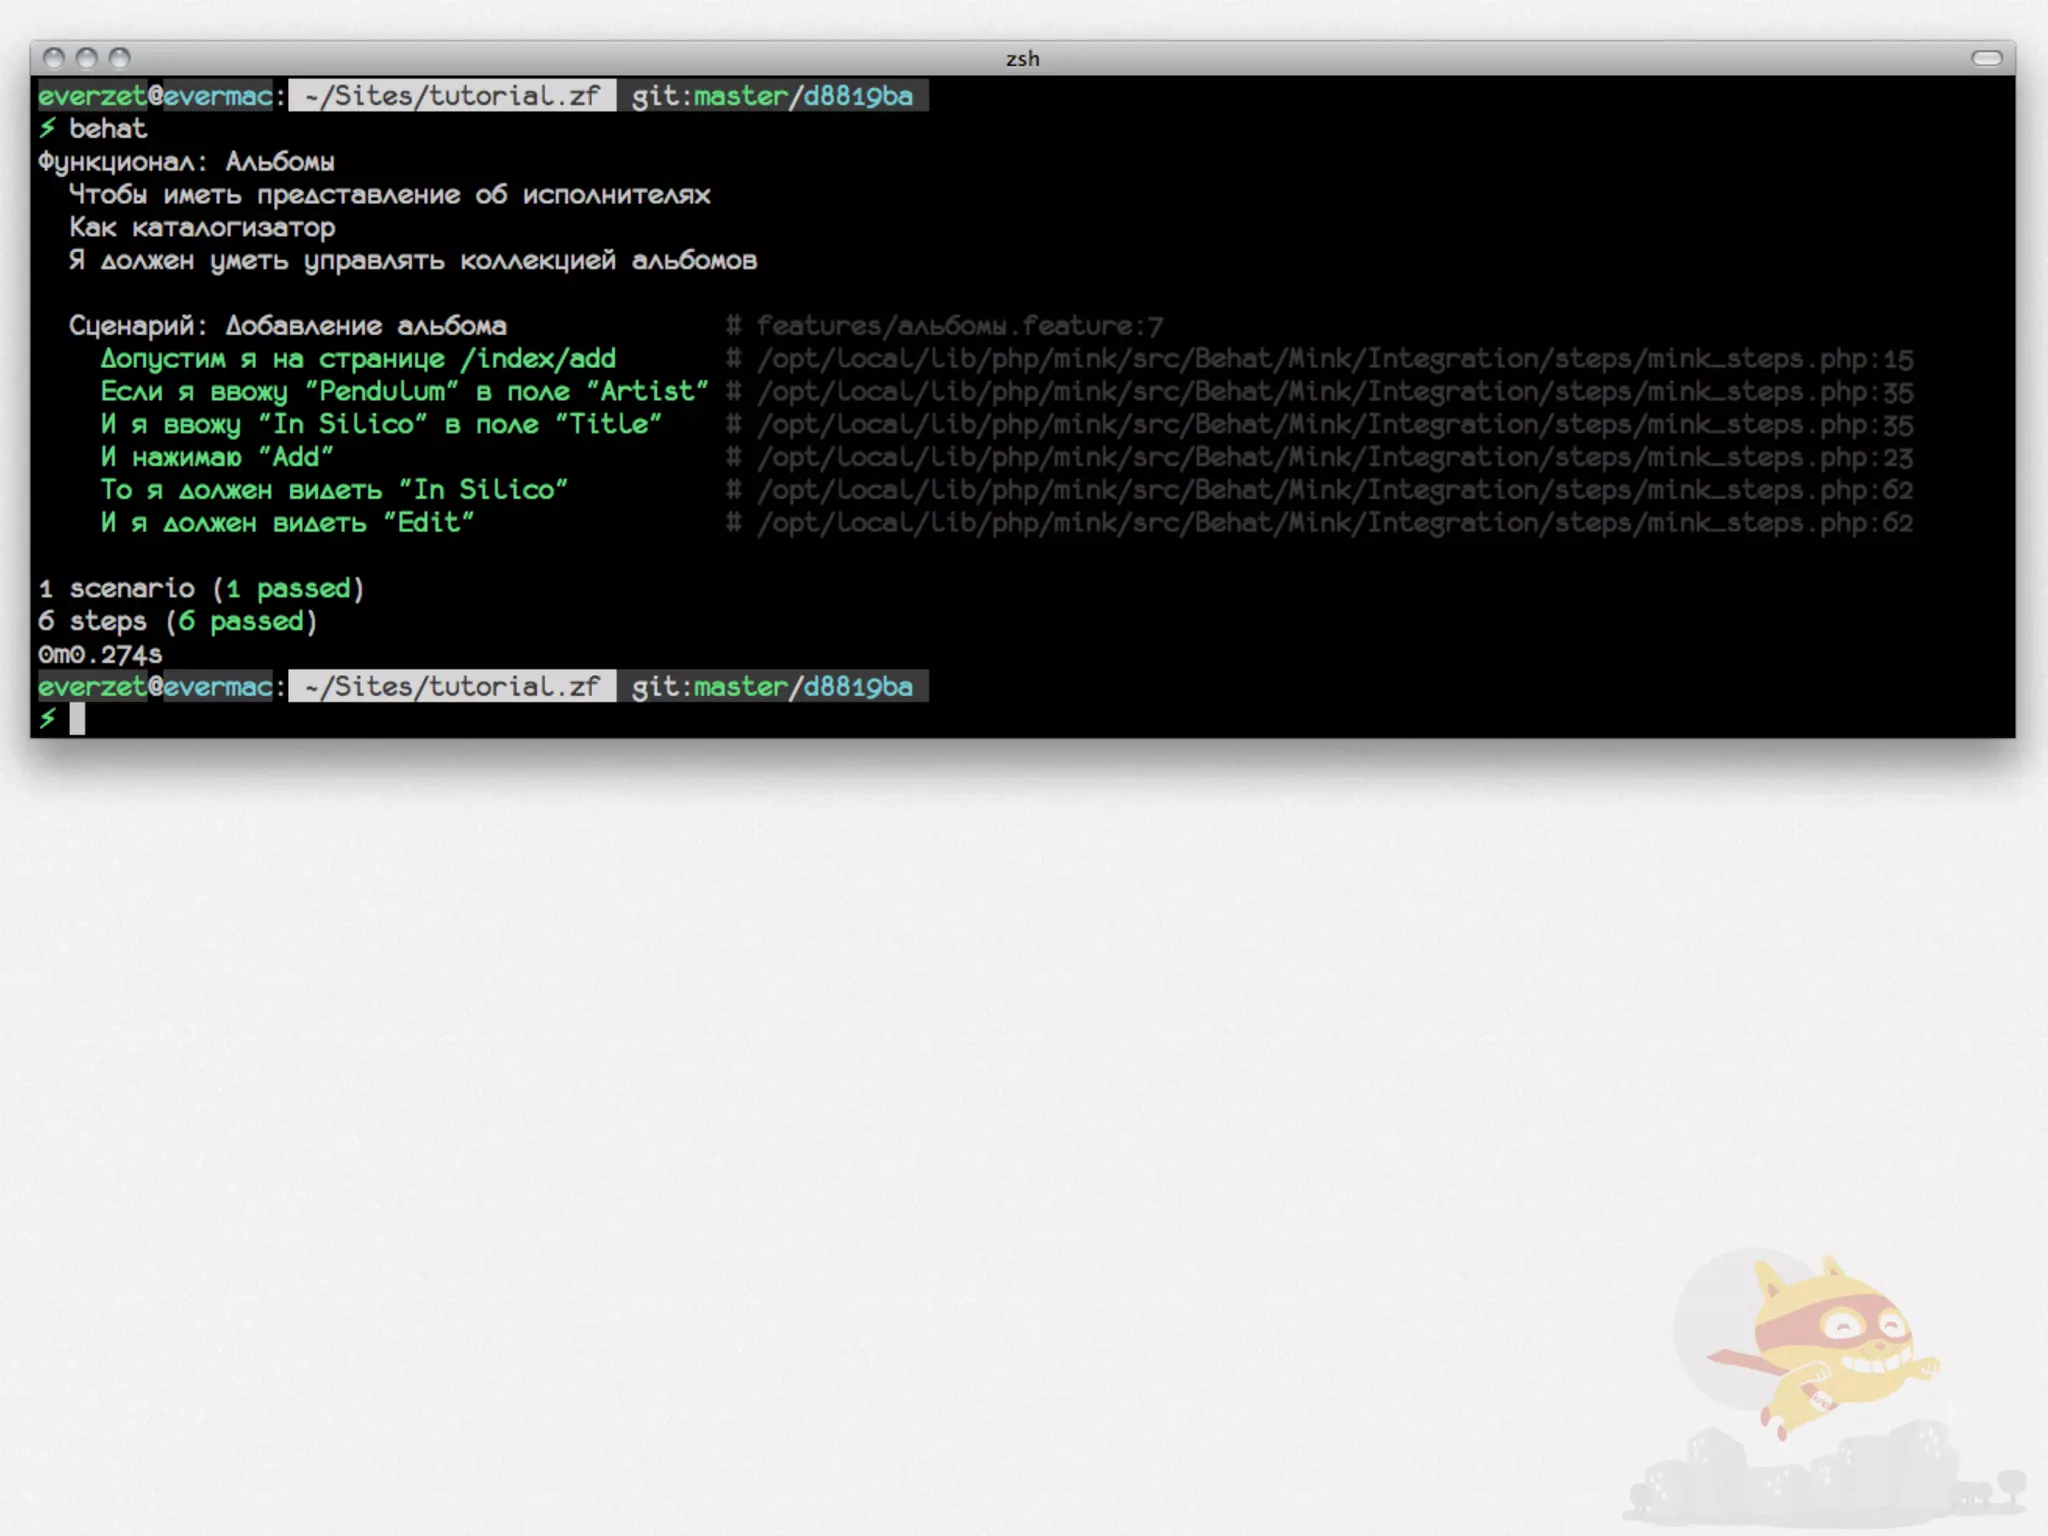Click the toolbar toggle pill at the title bar's right
Image resolution: width=2048 pixels, height=1536 pixels.
point(1986,58)
